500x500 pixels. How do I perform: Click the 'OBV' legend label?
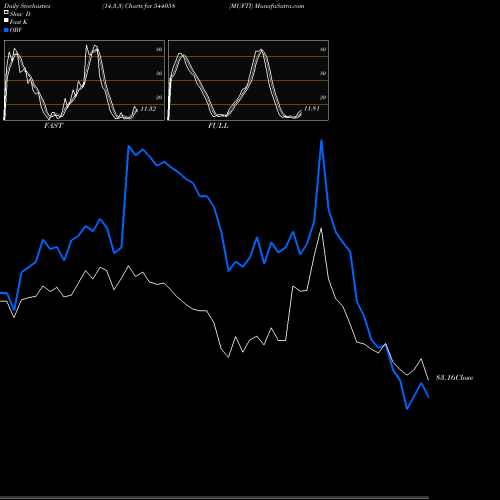(16, 30)
